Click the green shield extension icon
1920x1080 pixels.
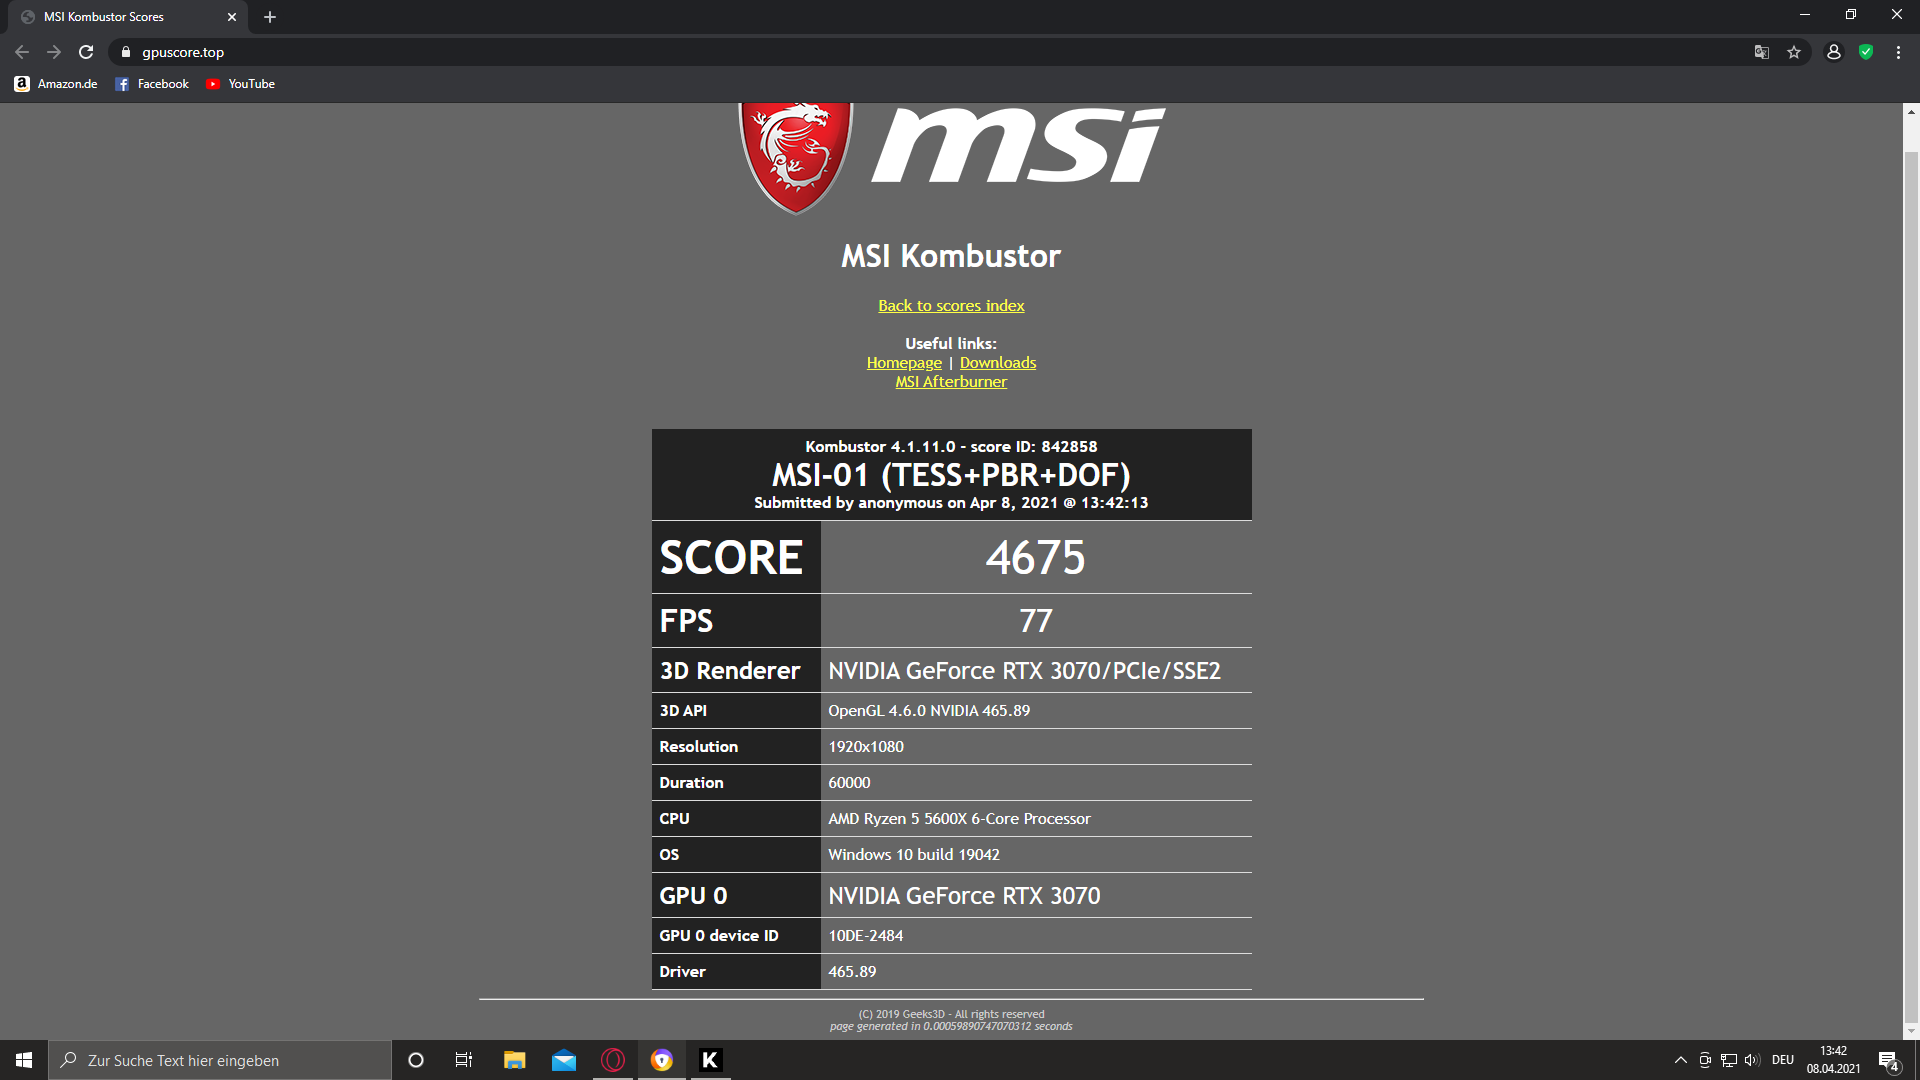coord(1866,52)
